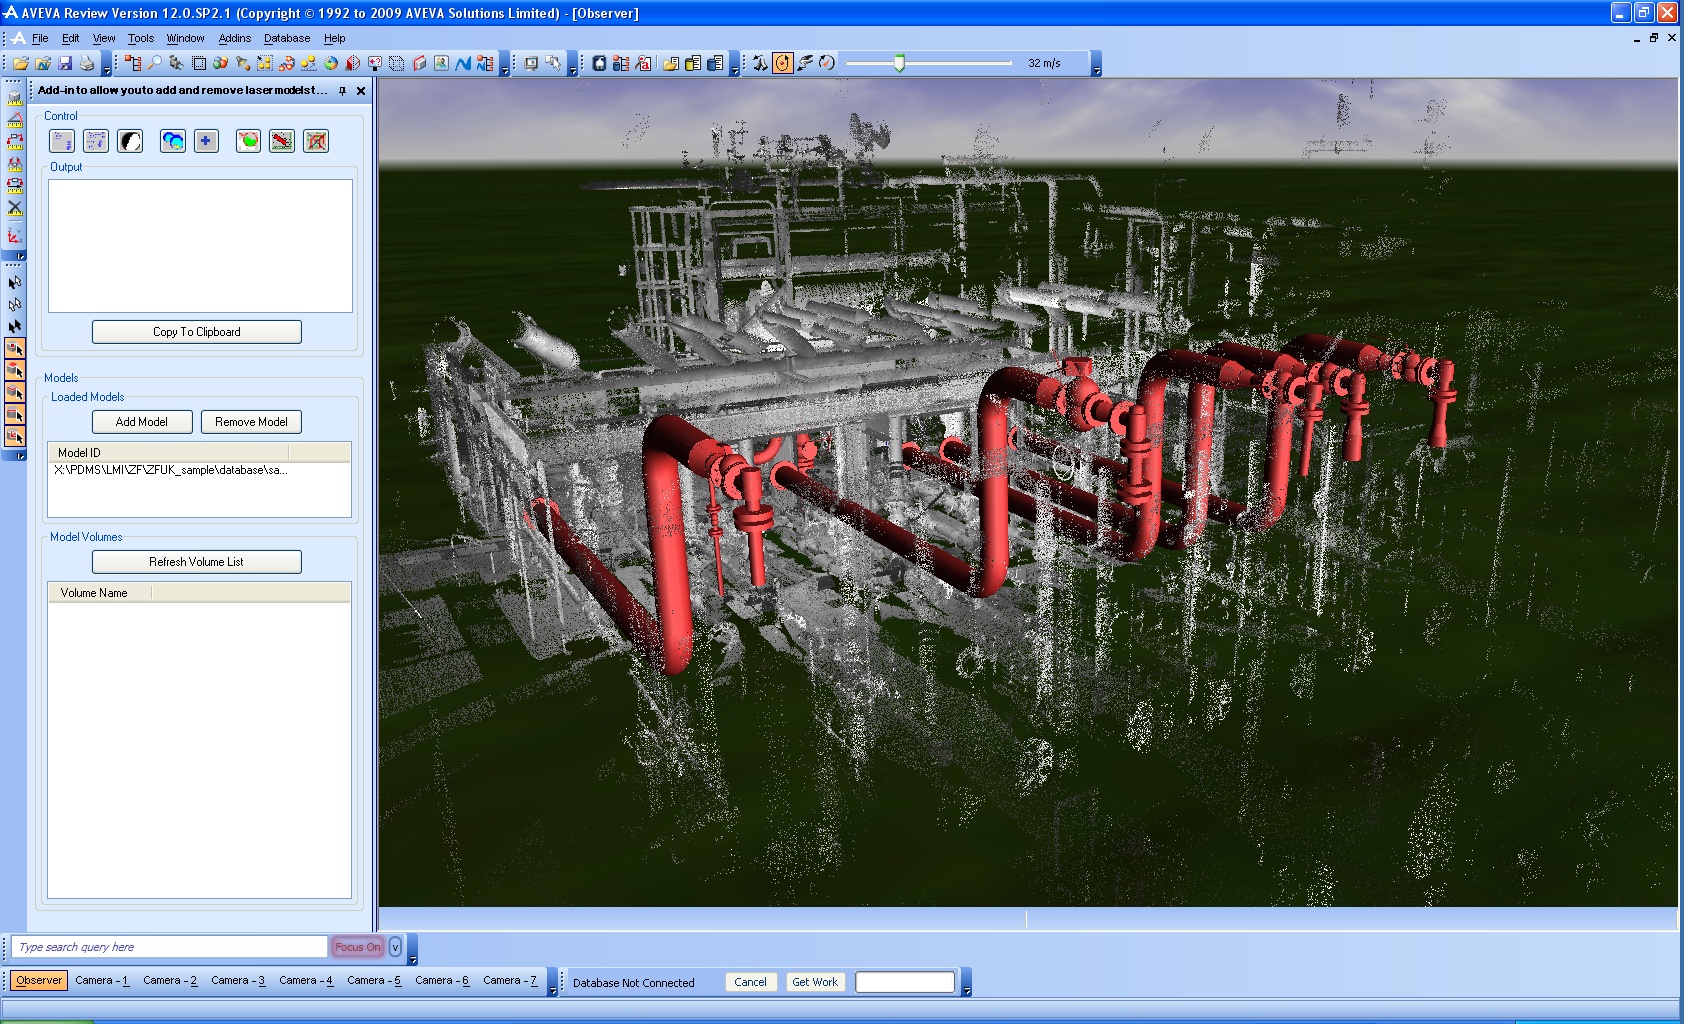1684x1024 pixels.
Task: Click the Add Model button
Action: (x=142, y=422)
